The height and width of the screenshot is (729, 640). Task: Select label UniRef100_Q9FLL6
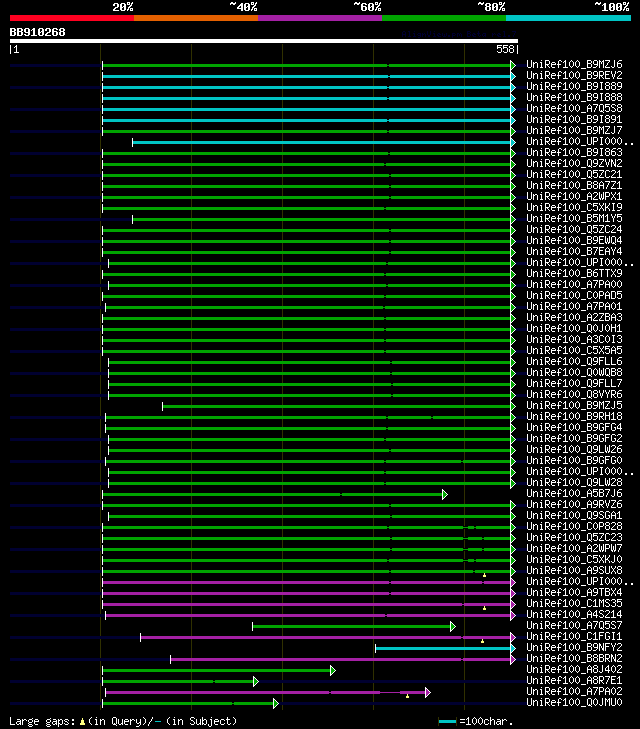pyautogui.click(x=574, y=362)
